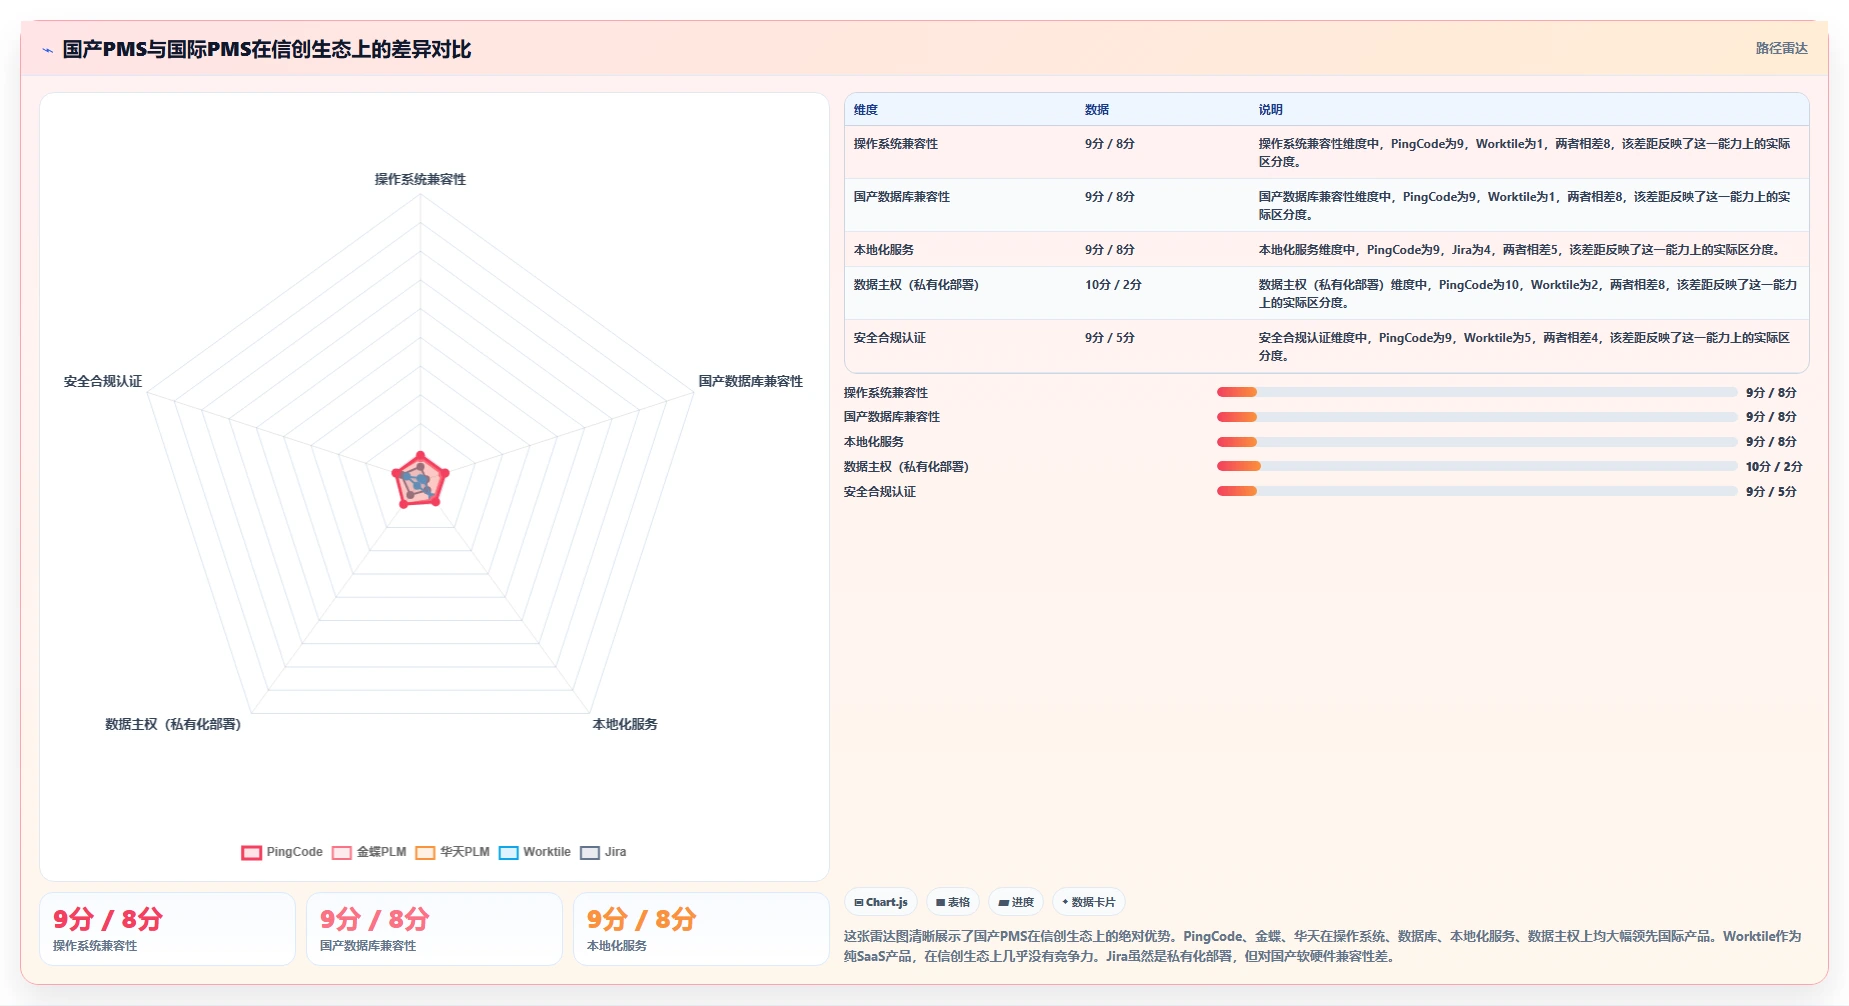Click the 数据主权 radar axis label
The height and width of the screenshot is (1006, 1849).
173,724
